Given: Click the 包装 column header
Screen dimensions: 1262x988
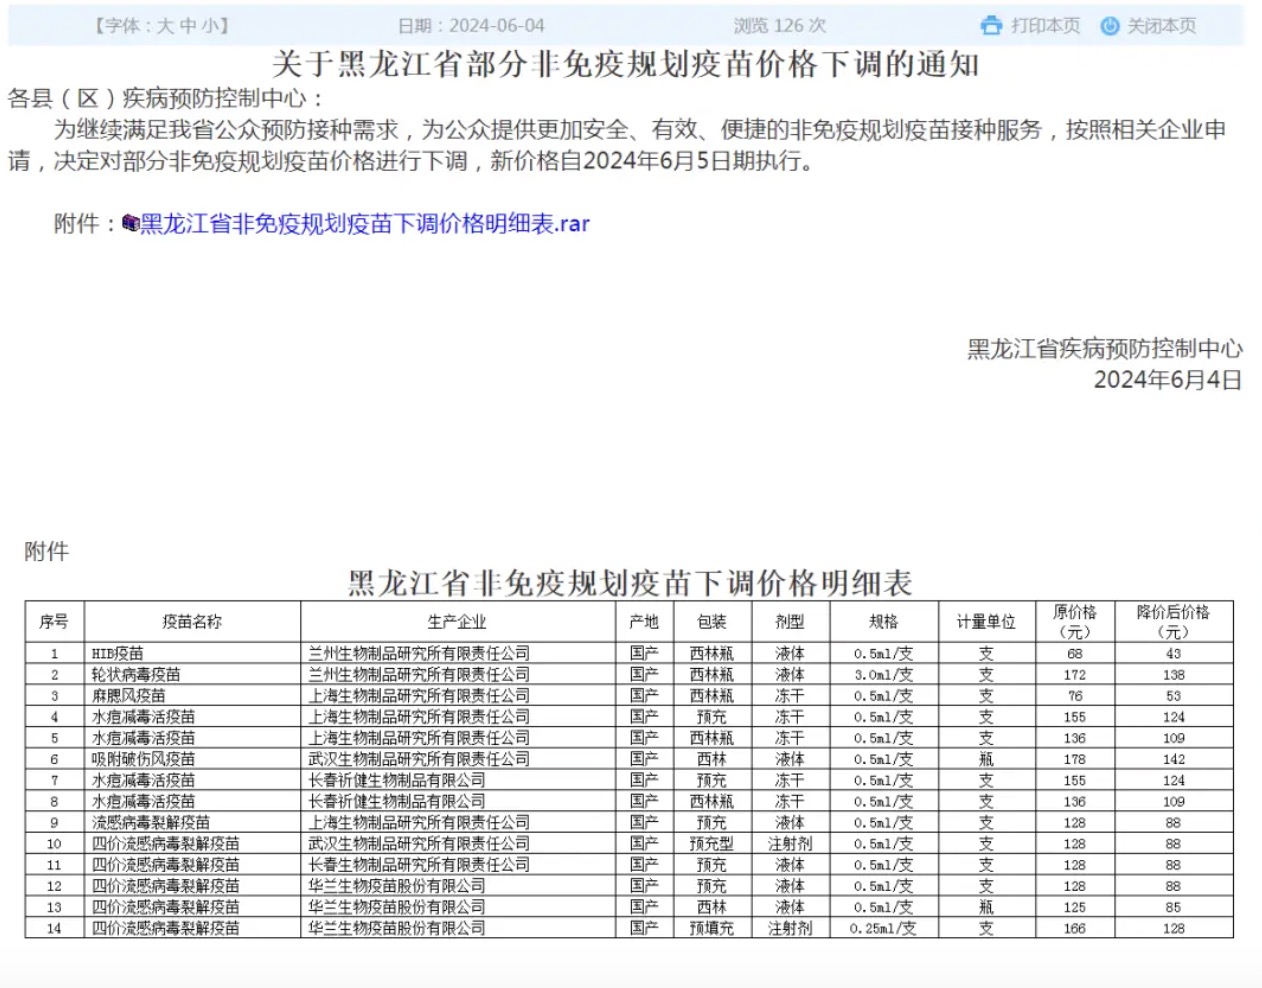Looking at the screenshot, I should point(712,622).
